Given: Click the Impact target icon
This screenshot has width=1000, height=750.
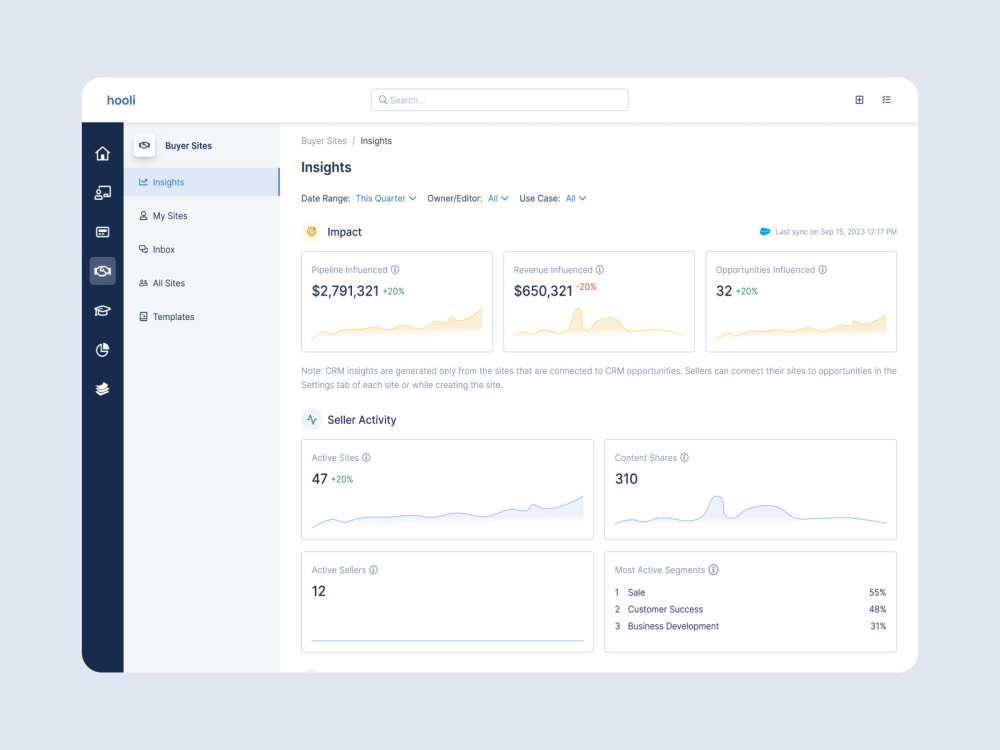Looking at the screenshot, I should (x=311, y=232).
